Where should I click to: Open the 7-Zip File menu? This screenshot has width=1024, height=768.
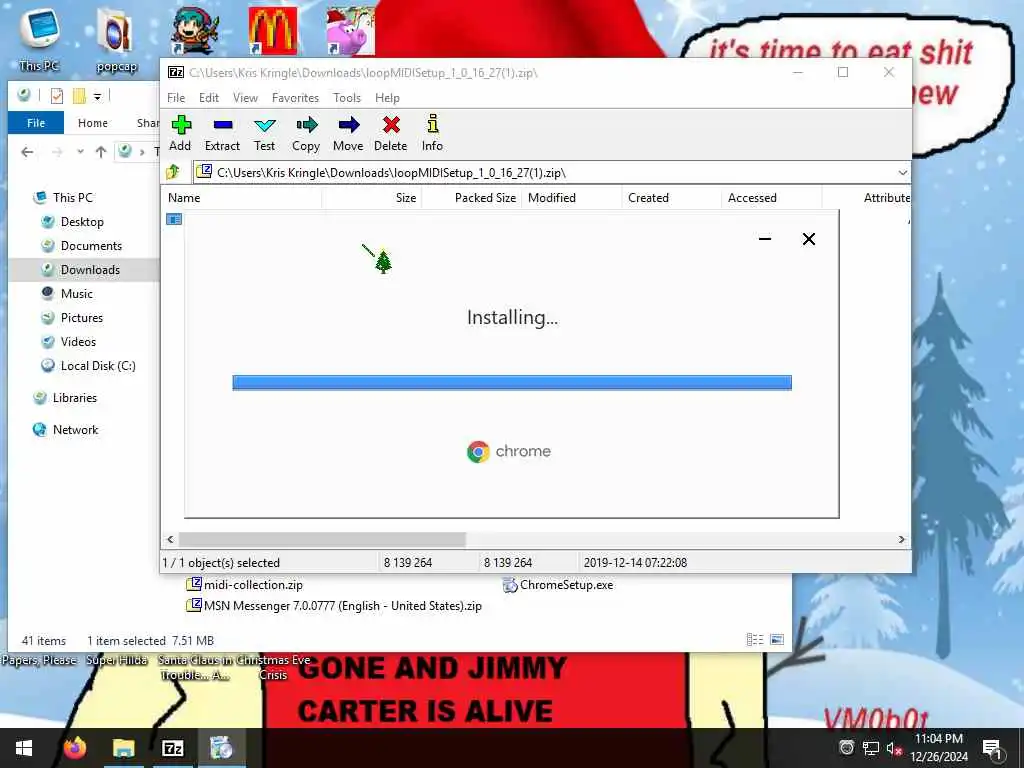coord(176,98)
